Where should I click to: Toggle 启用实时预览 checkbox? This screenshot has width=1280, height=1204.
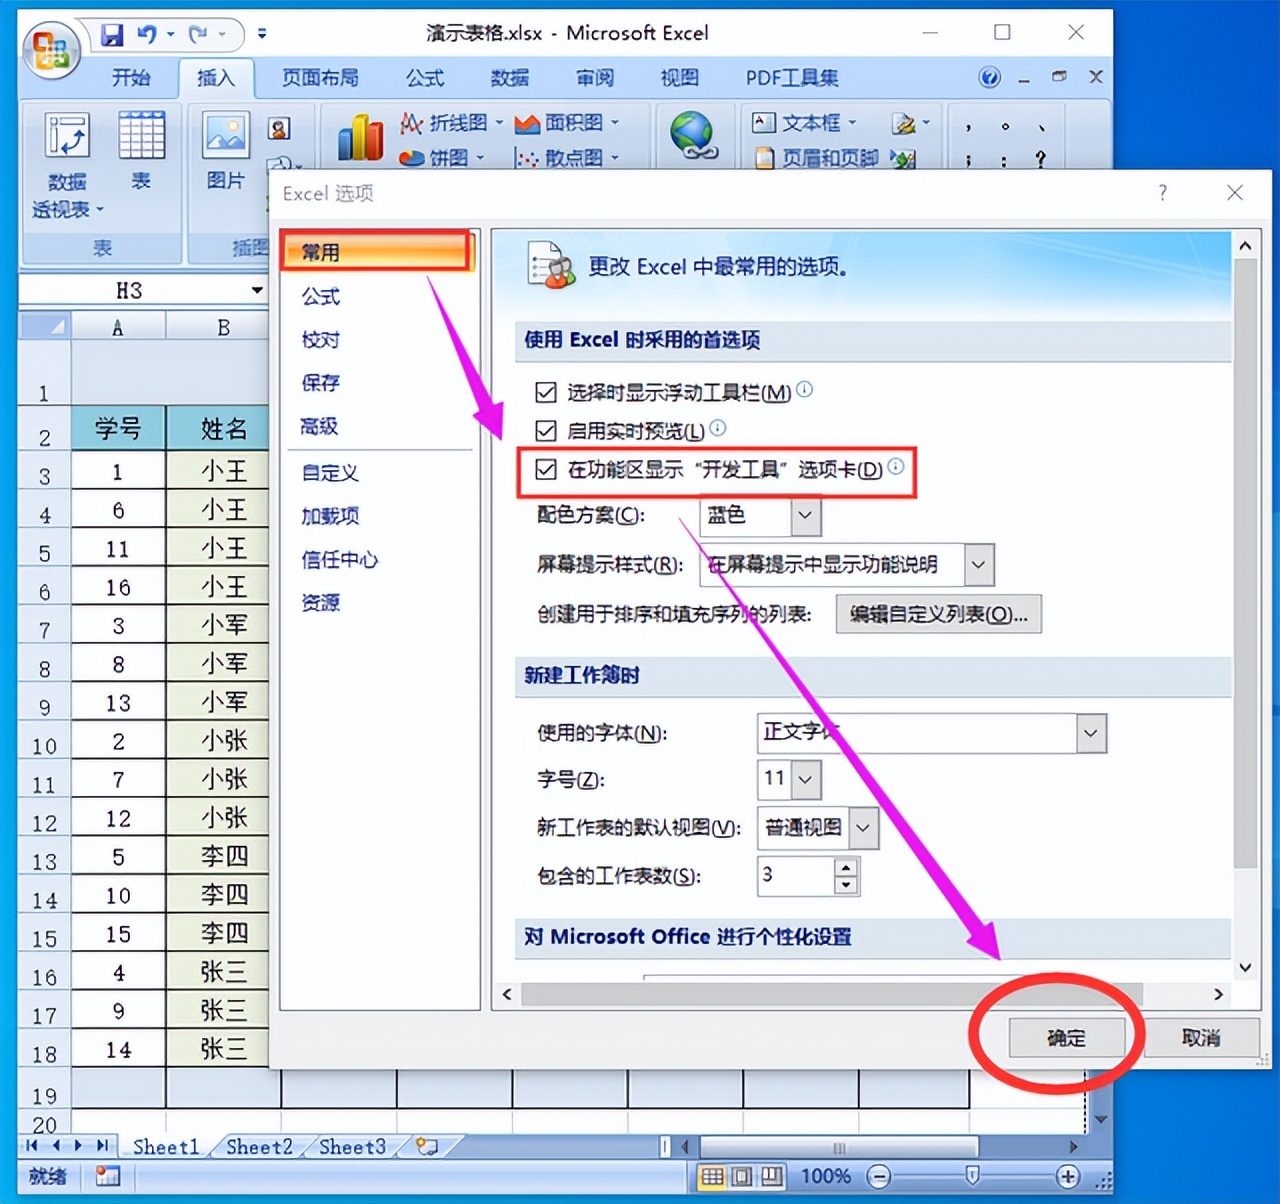(x=546, y=431)
